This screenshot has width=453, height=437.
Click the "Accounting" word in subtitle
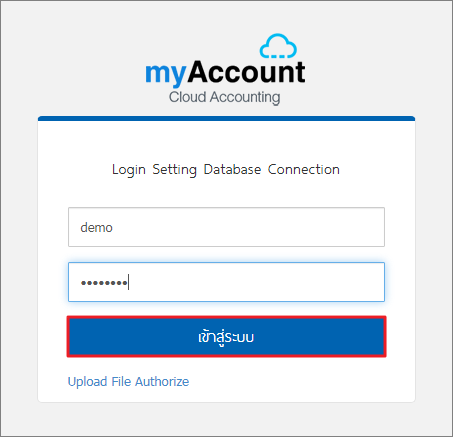click(245, 98)
